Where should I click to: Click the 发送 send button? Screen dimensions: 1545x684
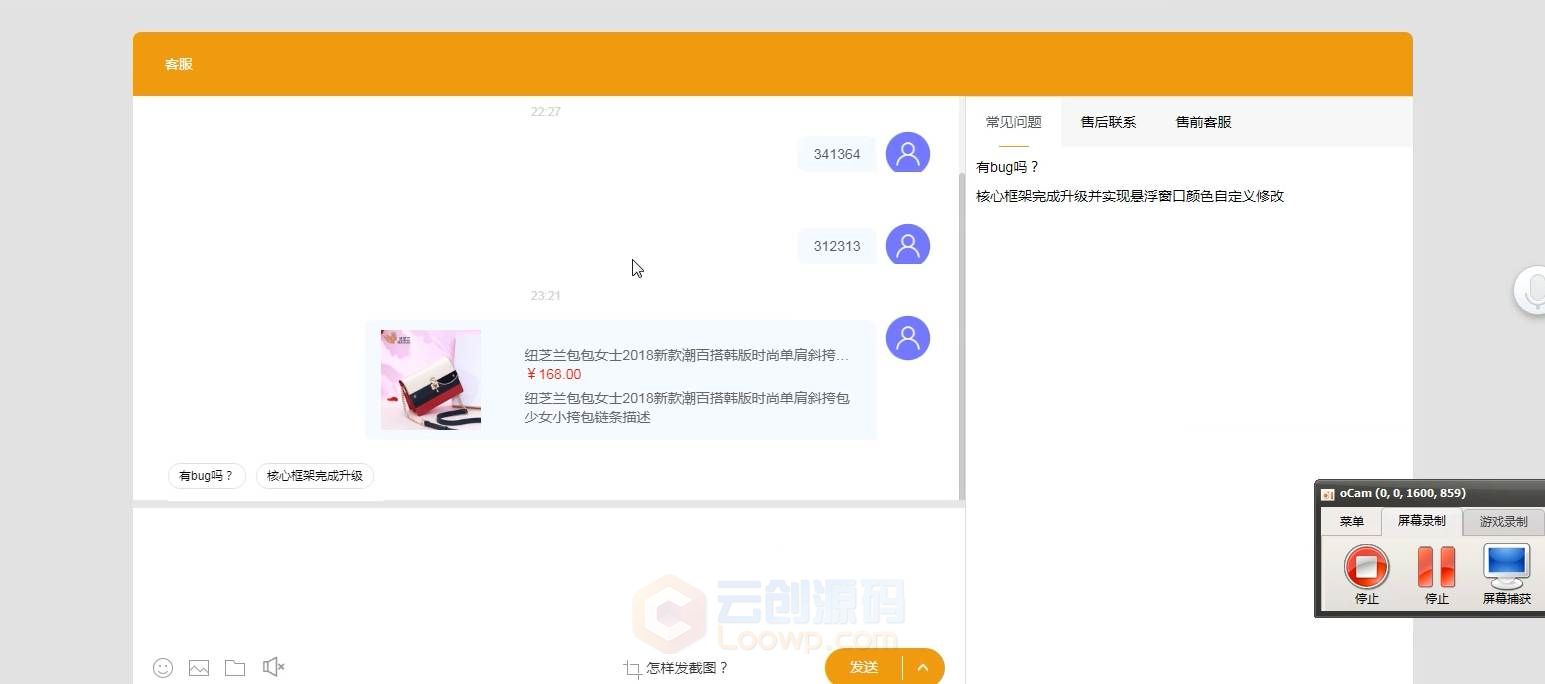pyautogui.click(x=864, y=667)
